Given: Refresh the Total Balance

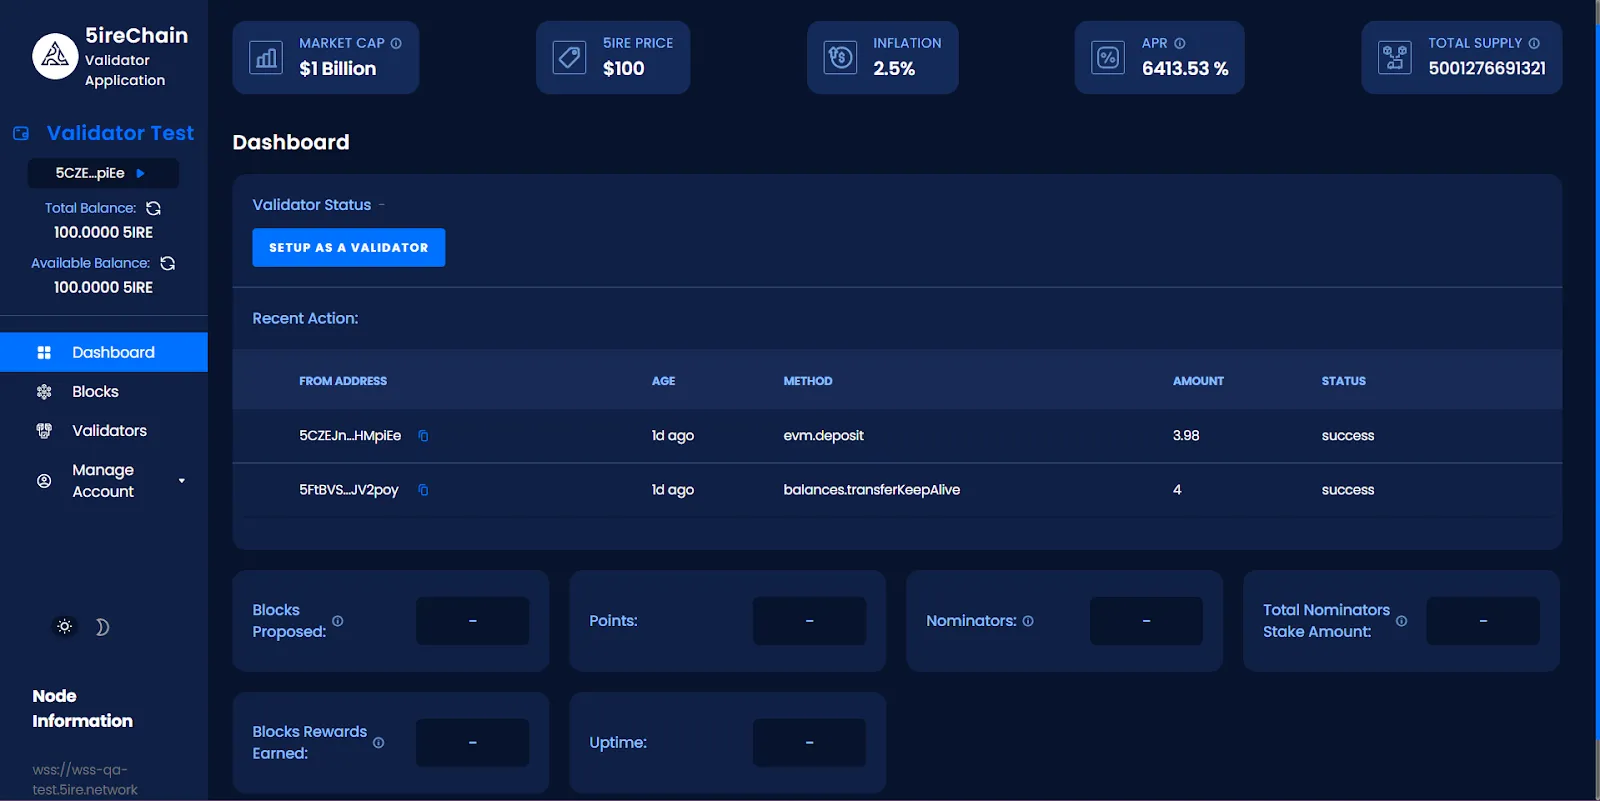Looking at the screenshot, I should [x=153, y=208].
